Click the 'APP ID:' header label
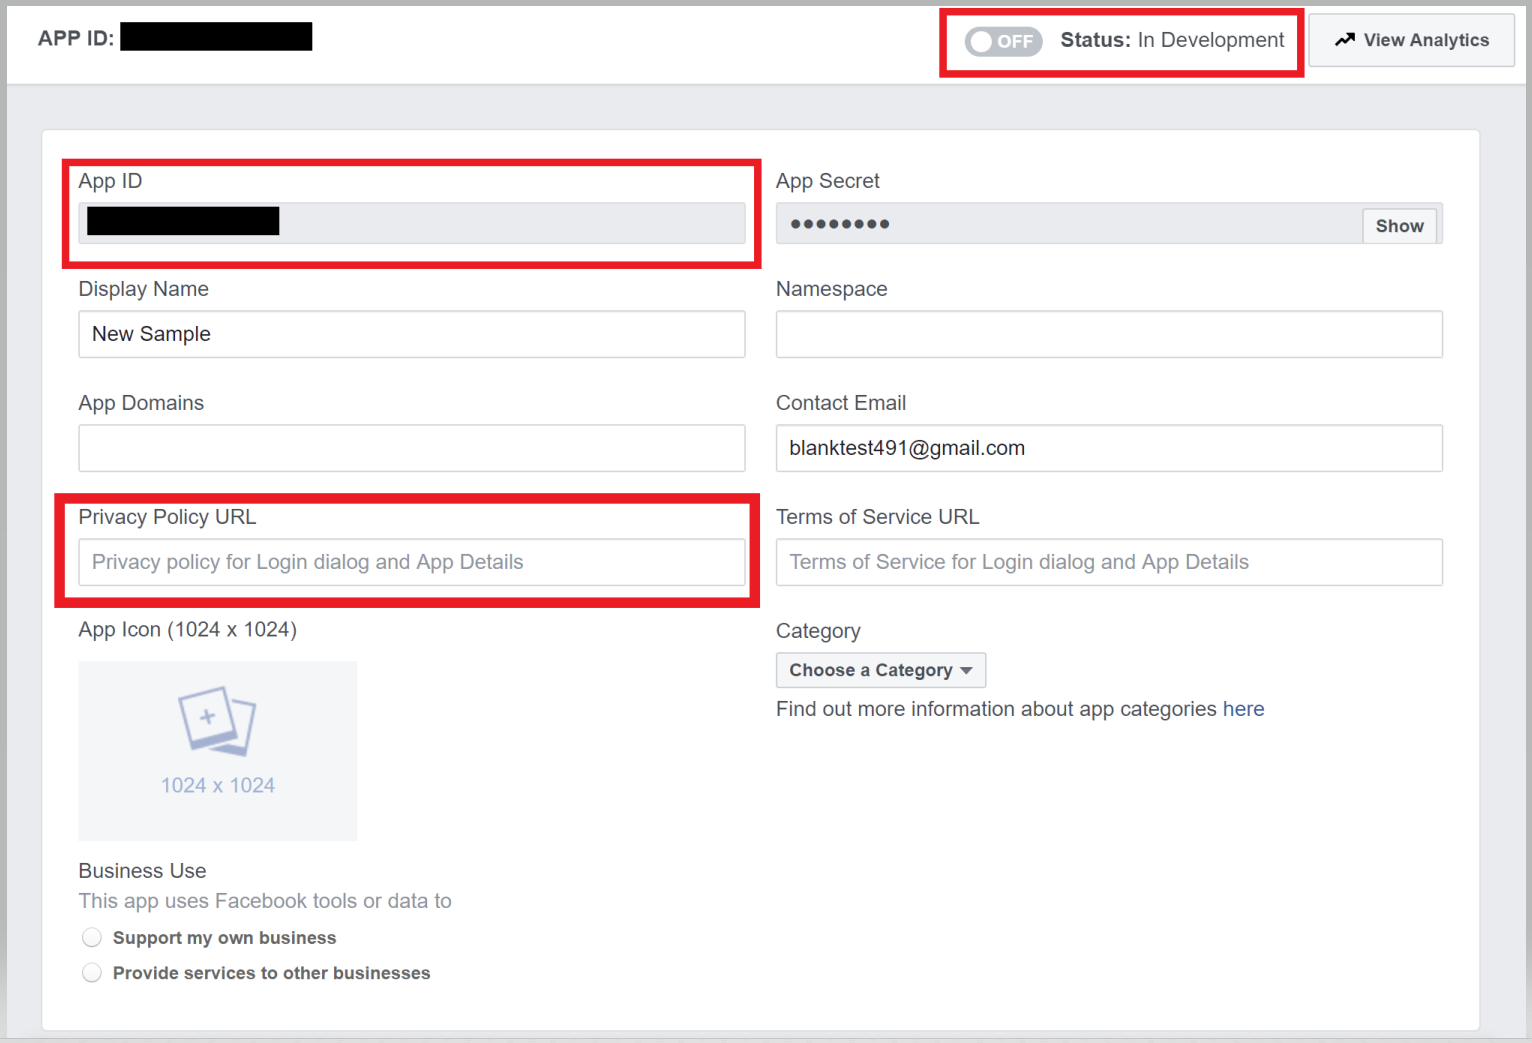This screenshot has width=1532, height=1043. (76, 38)
